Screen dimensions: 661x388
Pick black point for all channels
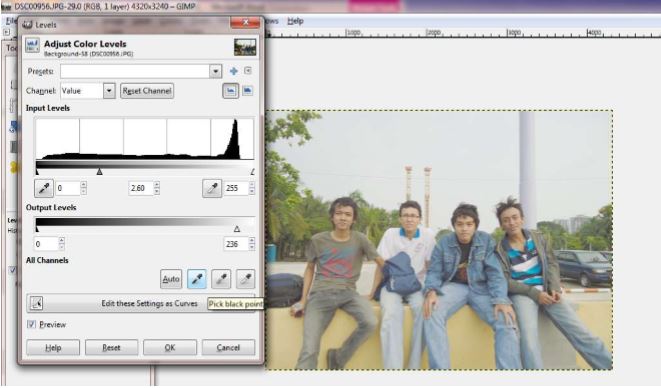pyautogui.click(x=197, y=279)
